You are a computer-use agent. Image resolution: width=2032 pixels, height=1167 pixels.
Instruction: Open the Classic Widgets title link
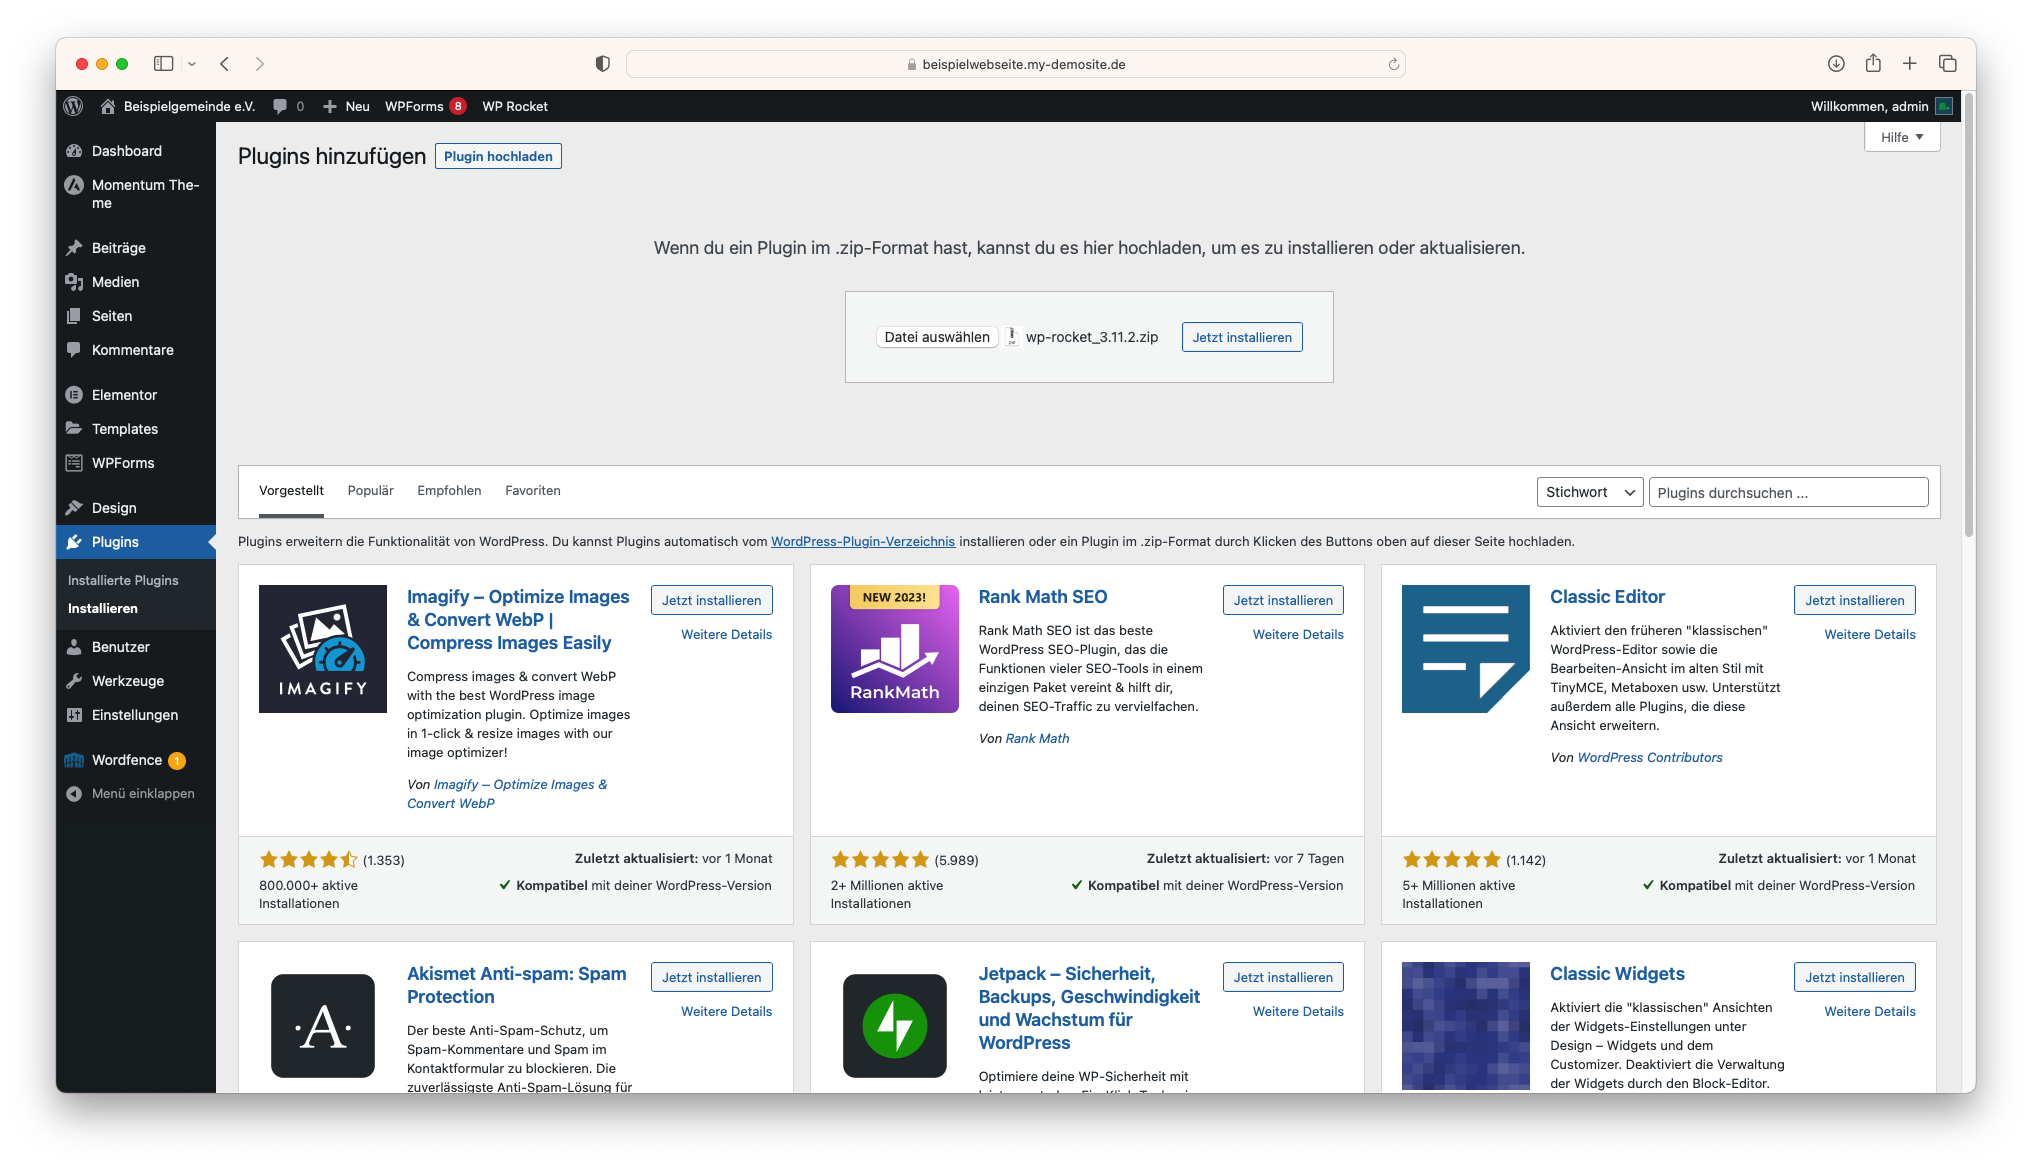(1617, 973)
